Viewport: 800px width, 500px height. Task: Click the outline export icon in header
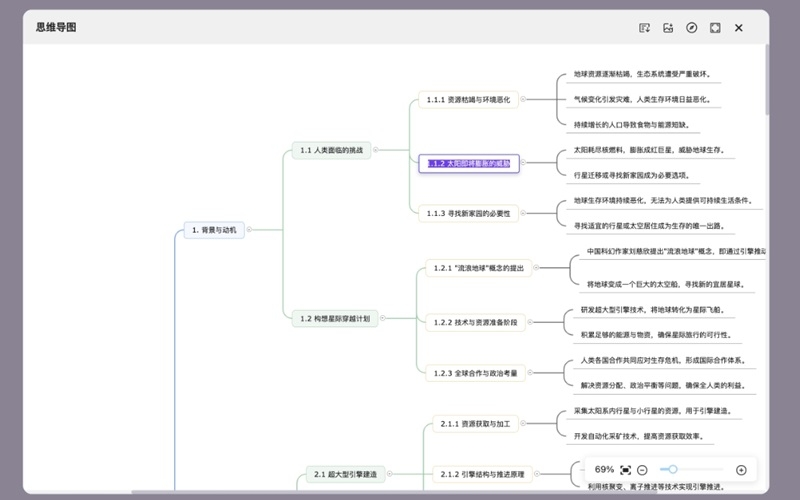point(644,28)
